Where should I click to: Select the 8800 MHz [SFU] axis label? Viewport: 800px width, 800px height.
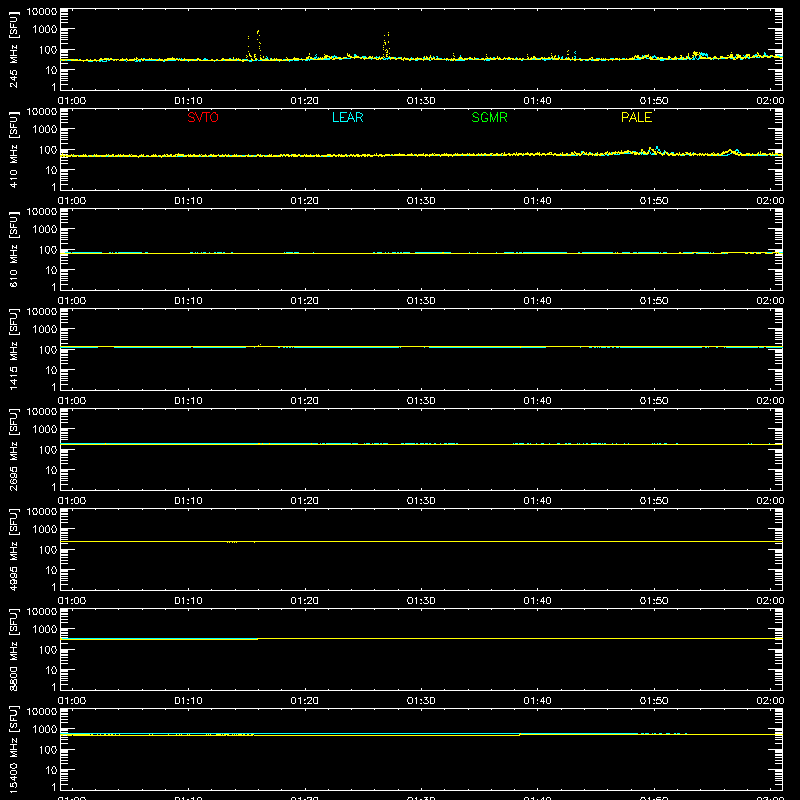tap(13, 650)
